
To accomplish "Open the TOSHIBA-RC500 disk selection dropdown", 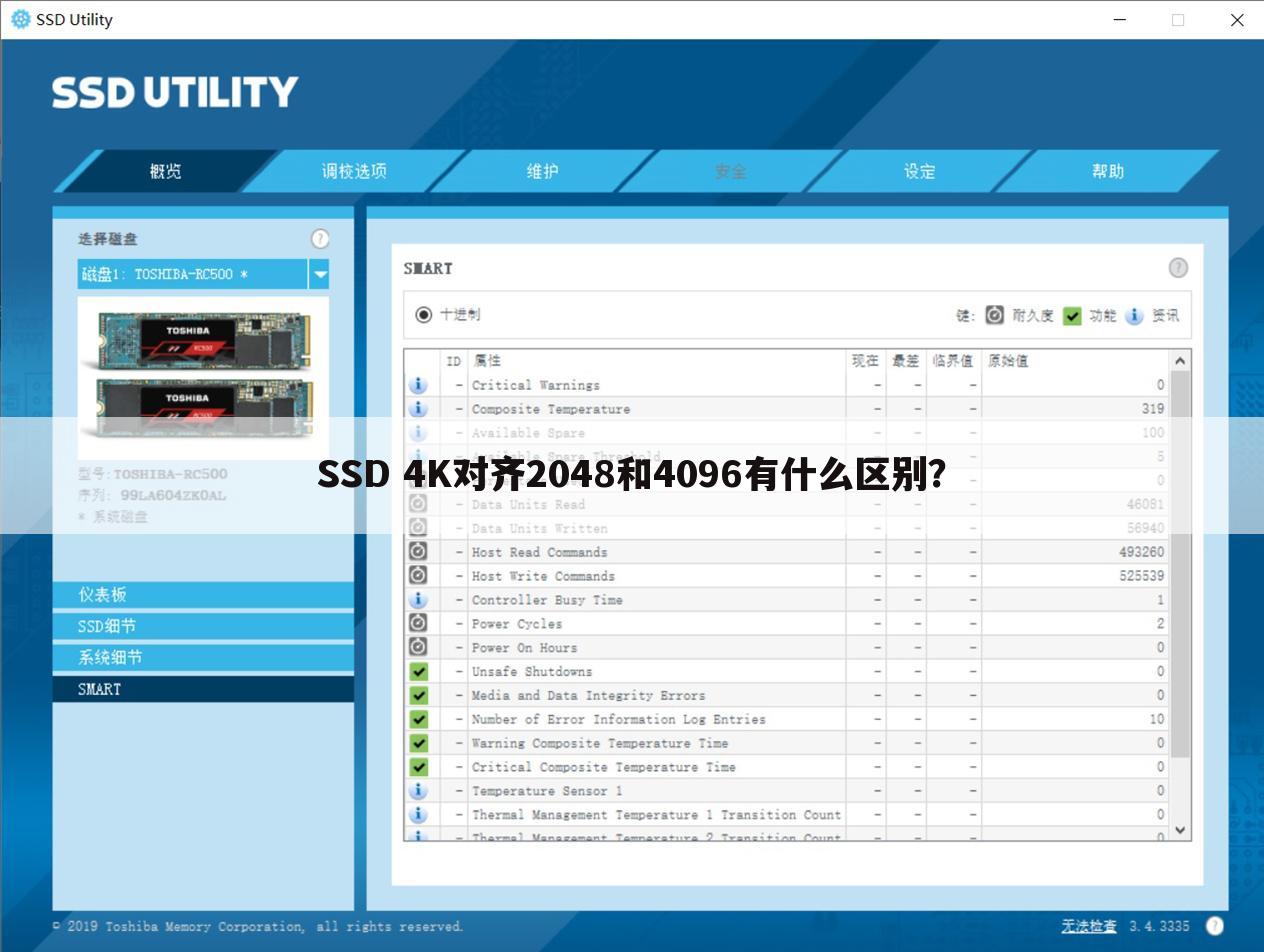I will point(319,273).
